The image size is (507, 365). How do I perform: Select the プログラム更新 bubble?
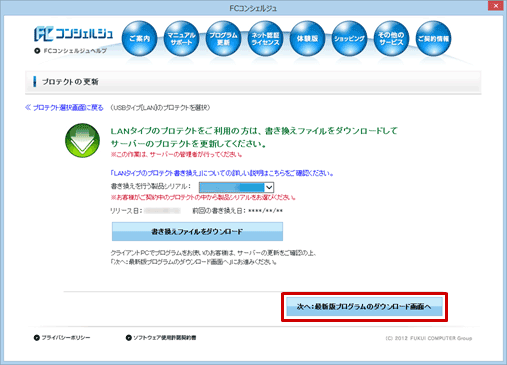pyautogui.click(x=223, y=38)
